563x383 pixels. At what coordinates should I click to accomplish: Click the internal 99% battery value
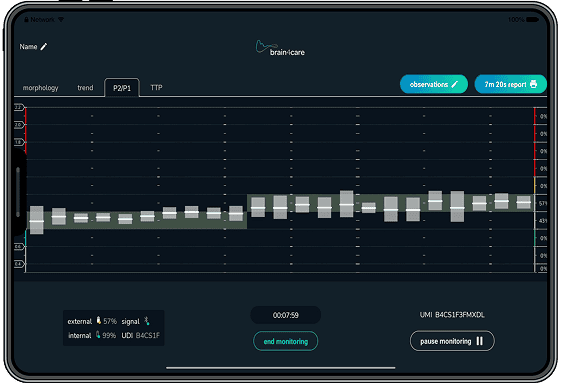(x=109, y=336)
